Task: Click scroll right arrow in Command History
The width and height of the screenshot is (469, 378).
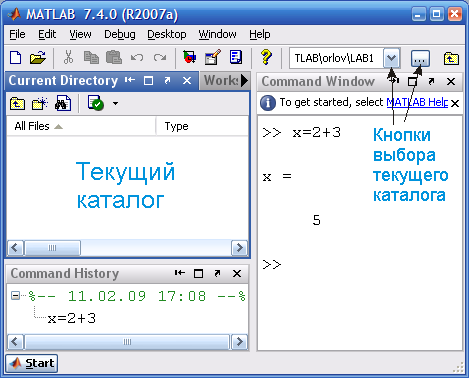Action: 239,342
